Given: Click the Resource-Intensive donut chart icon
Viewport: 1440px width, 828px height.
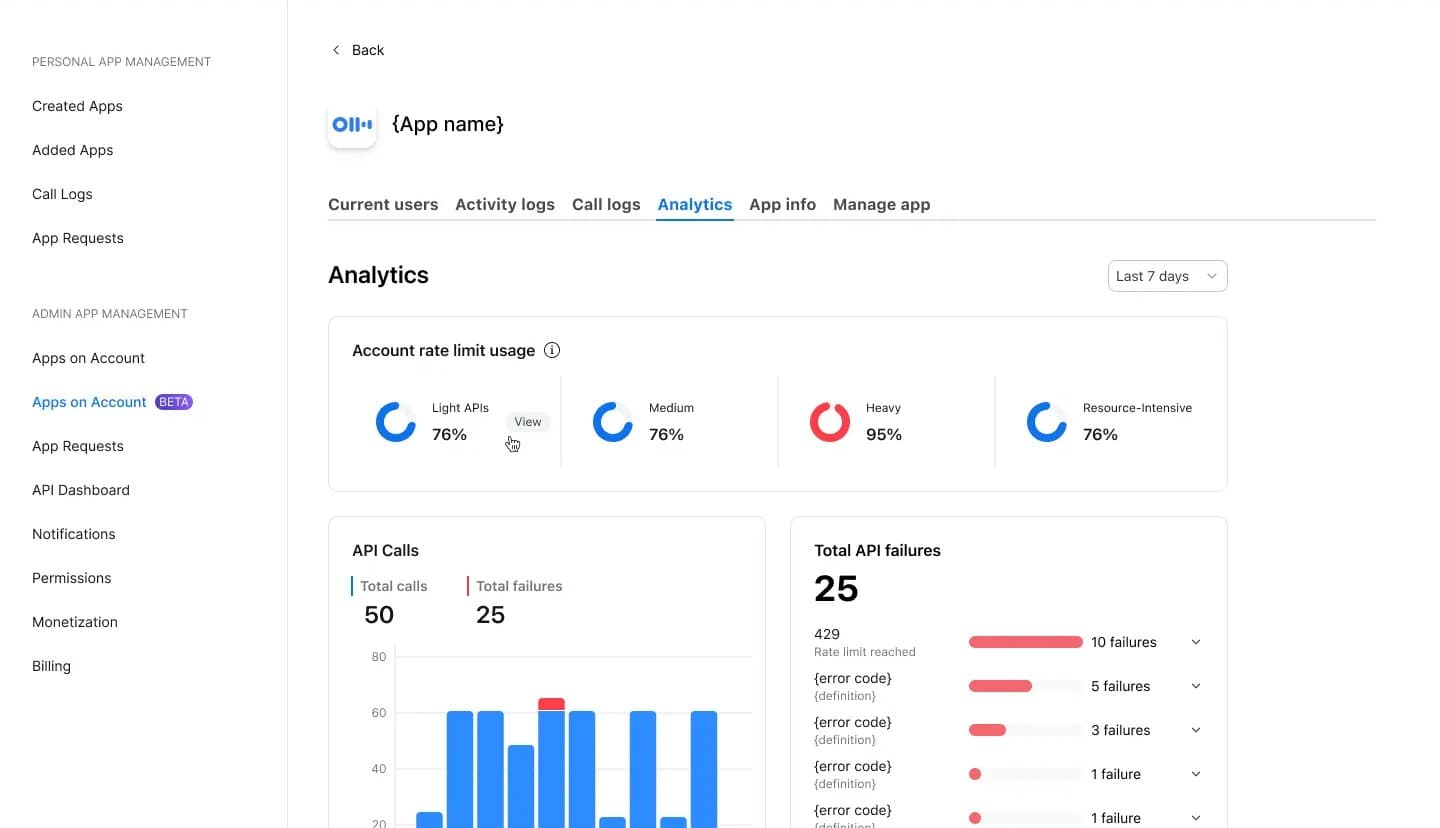Looking at the screenshot, I should pos(1047,422).
